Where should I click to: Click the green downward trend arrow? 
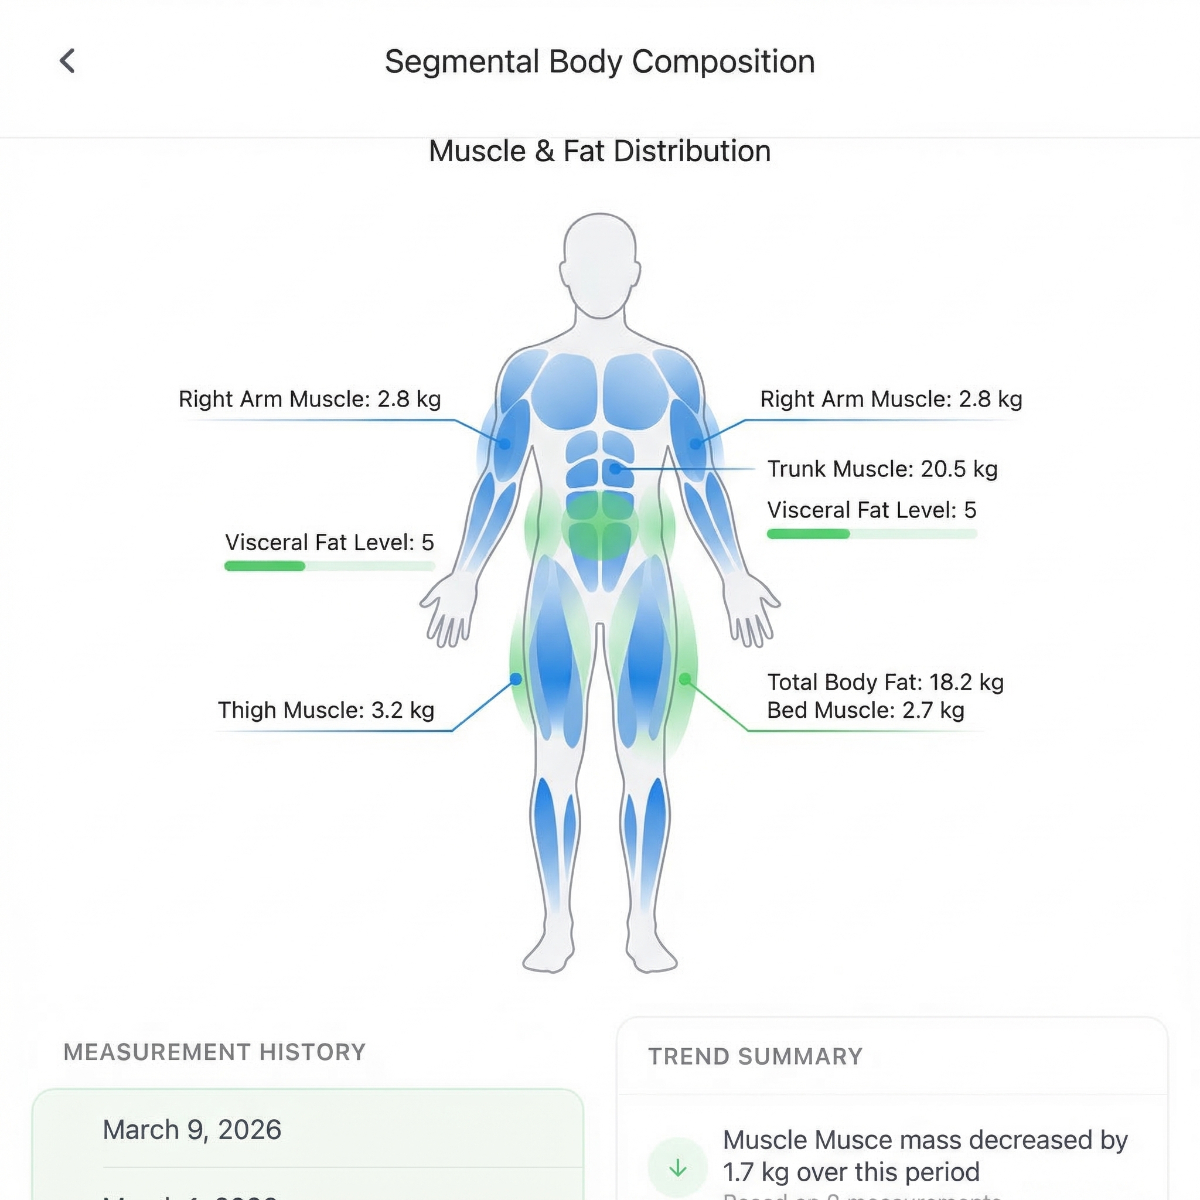678,1166
